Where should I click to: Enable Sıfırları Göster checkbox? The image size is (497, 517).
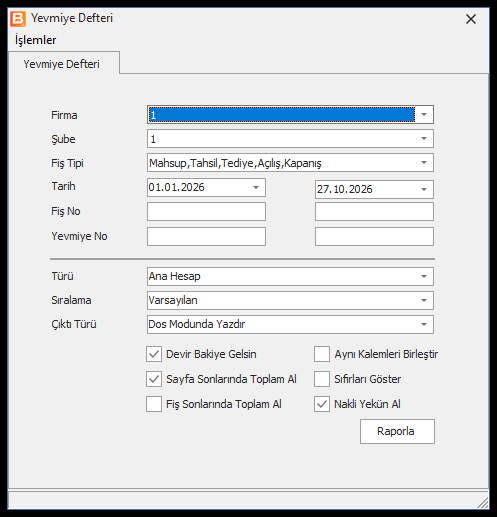point(322,379)
